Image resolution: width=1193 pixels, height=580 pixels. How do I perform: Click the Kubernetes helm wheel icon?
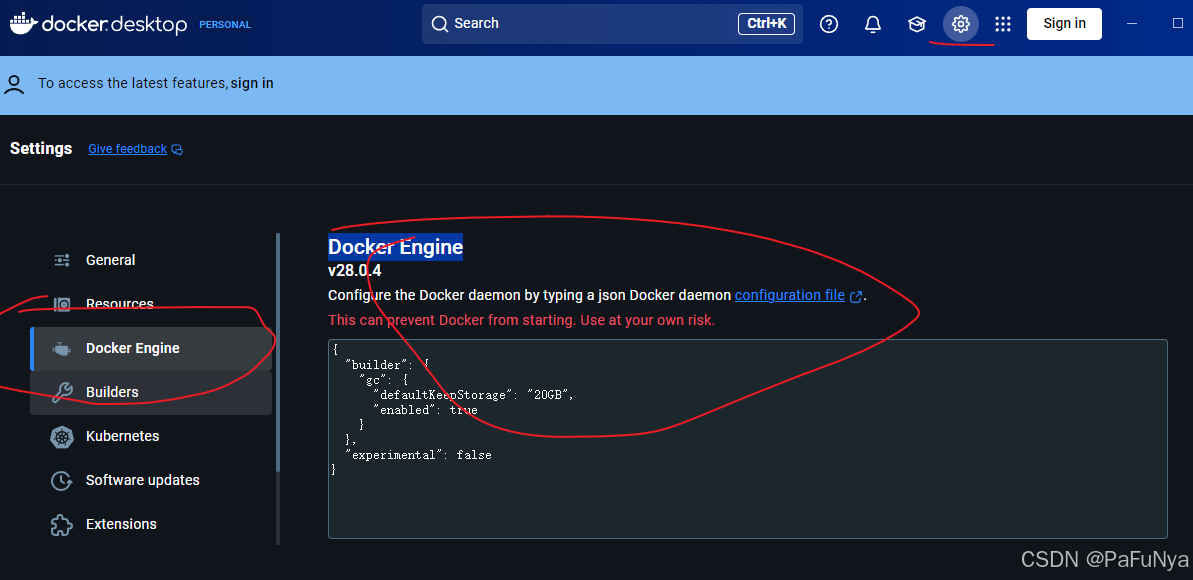62,437
